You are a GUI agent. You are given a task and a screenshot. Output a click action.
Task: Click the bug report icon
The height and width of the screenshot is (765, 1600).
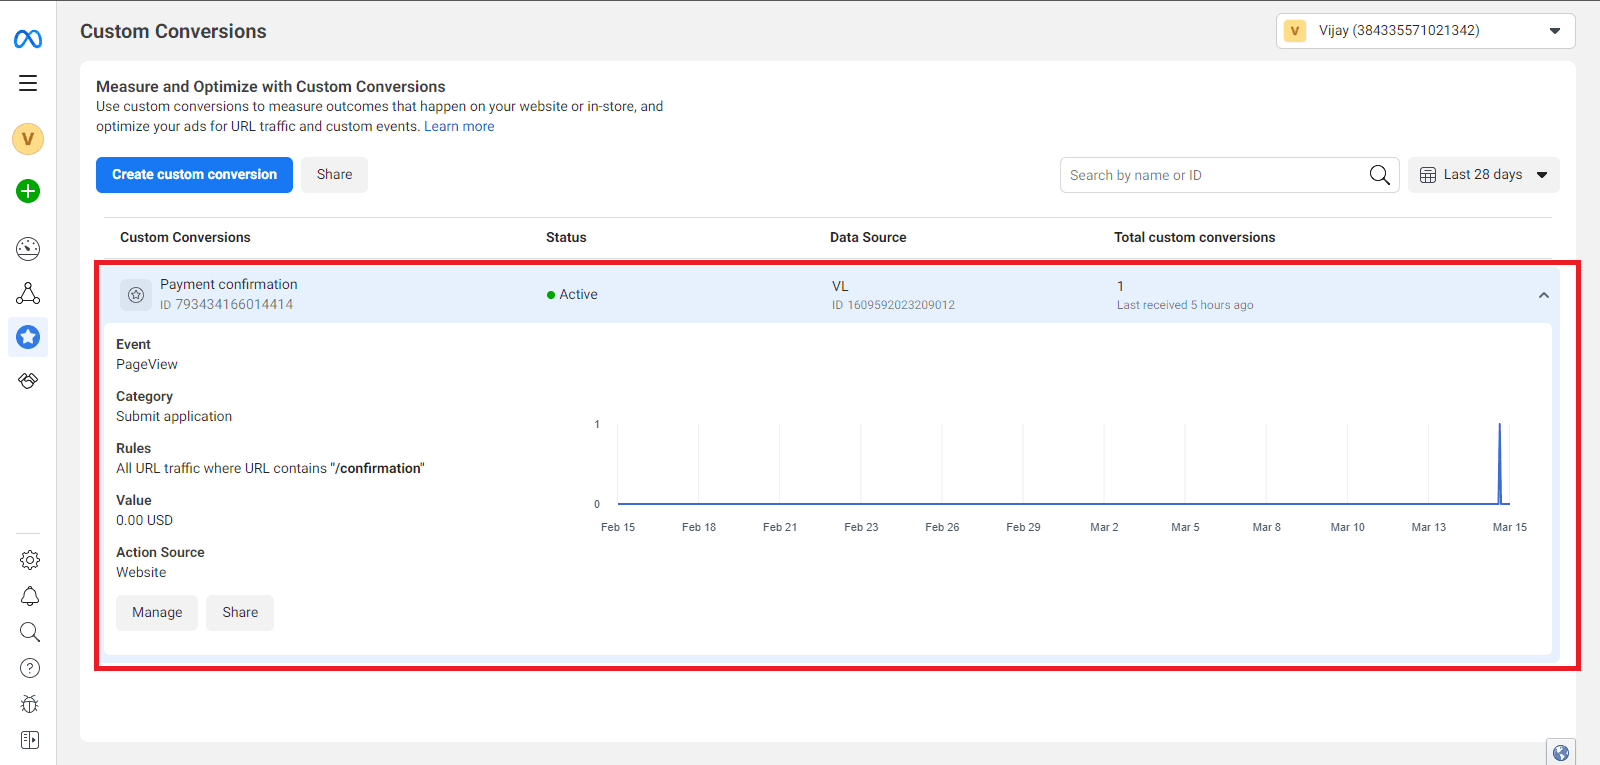pyautogui.click(x=30, y=704)
